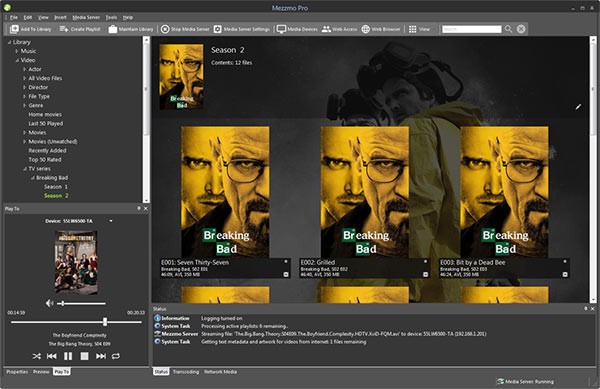Click Big Bang Theory cover in Play To
The height and width of the screenshot is (389, 600).
coord(76,262)
